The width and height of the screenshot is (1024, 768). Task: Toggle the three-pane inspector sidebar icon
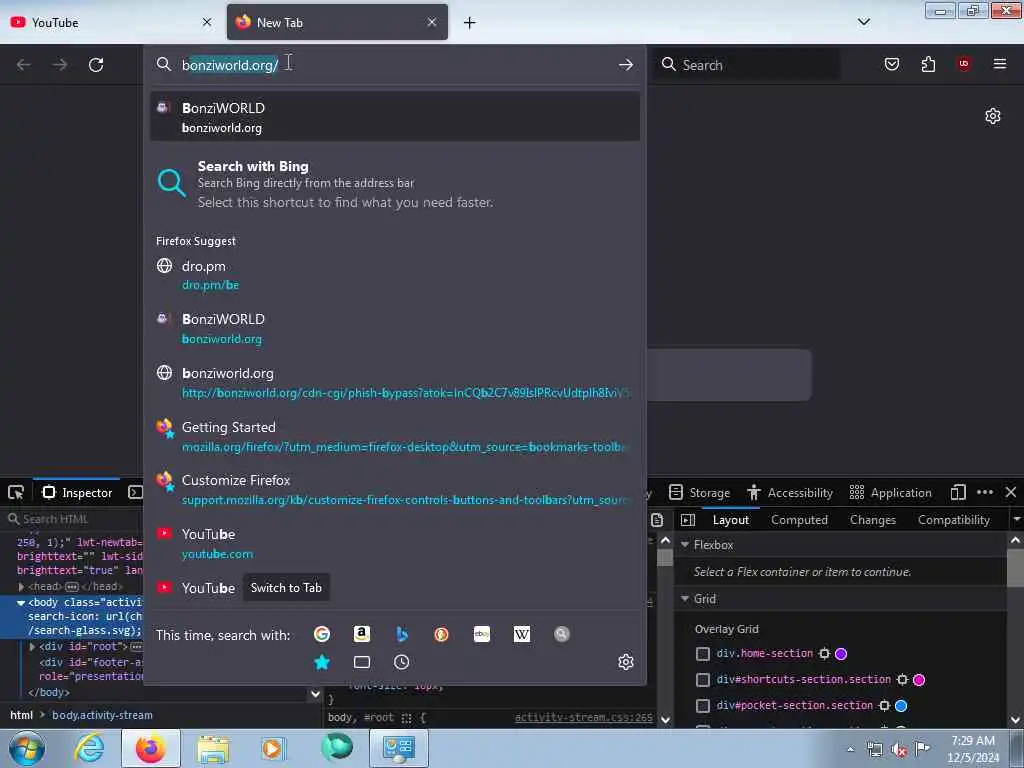688,520
